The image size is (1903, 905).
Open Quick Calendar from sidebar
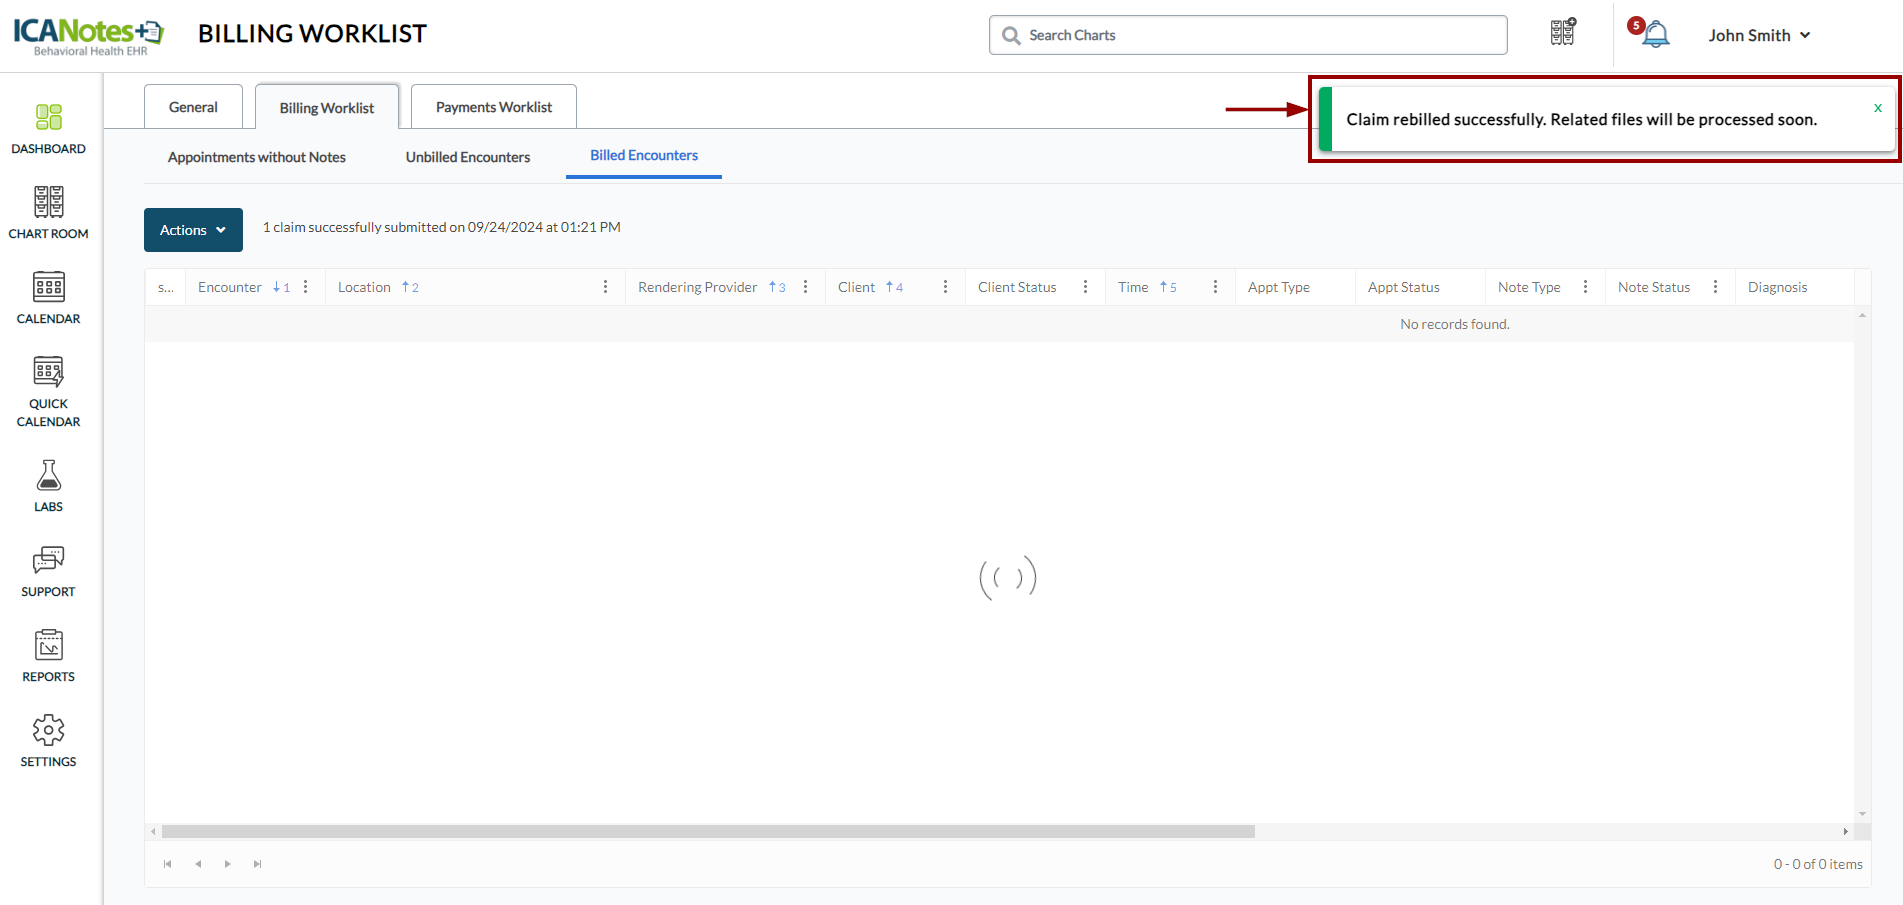[48, 392]
